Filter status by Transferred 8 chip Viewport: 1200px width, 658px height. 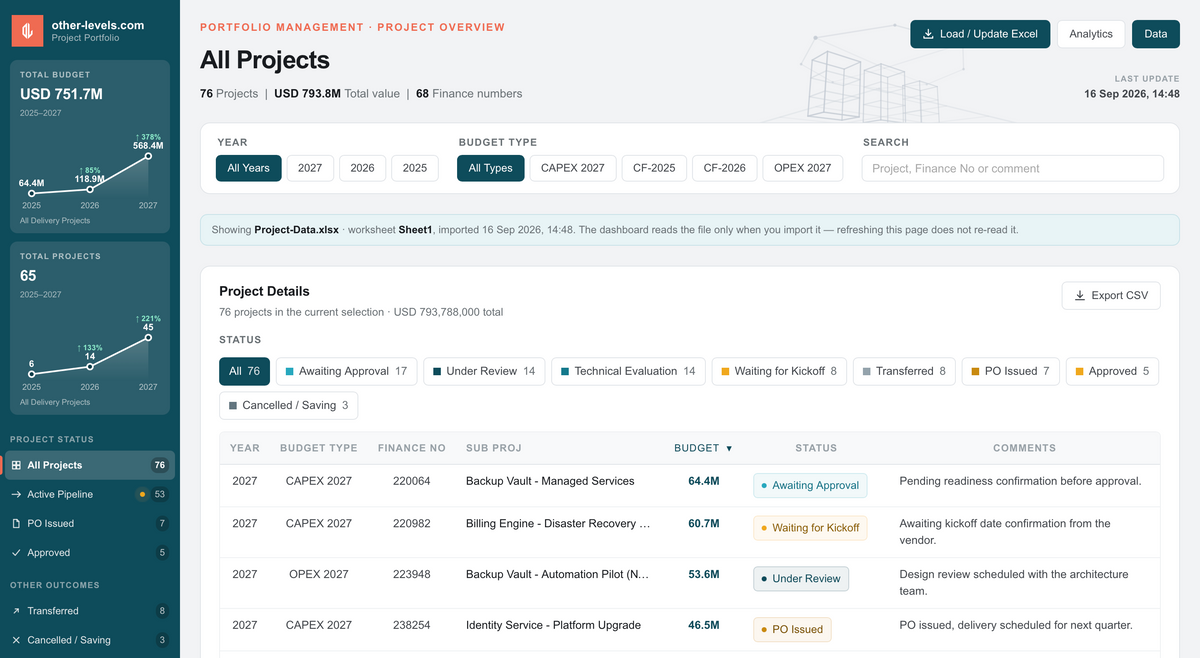(x=904, y=371)
